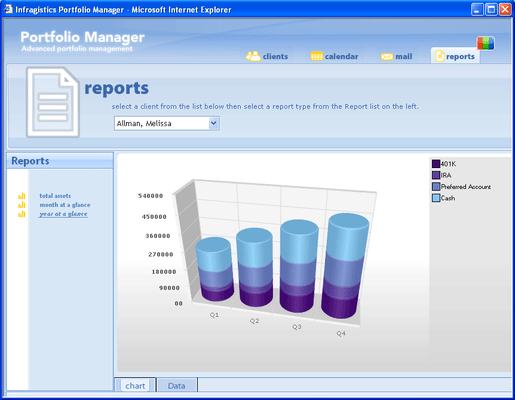The width and height of the screenshot is (515, 400).
Task: Minimize the Internet Explorer window
Action: (x=477, y=9)
